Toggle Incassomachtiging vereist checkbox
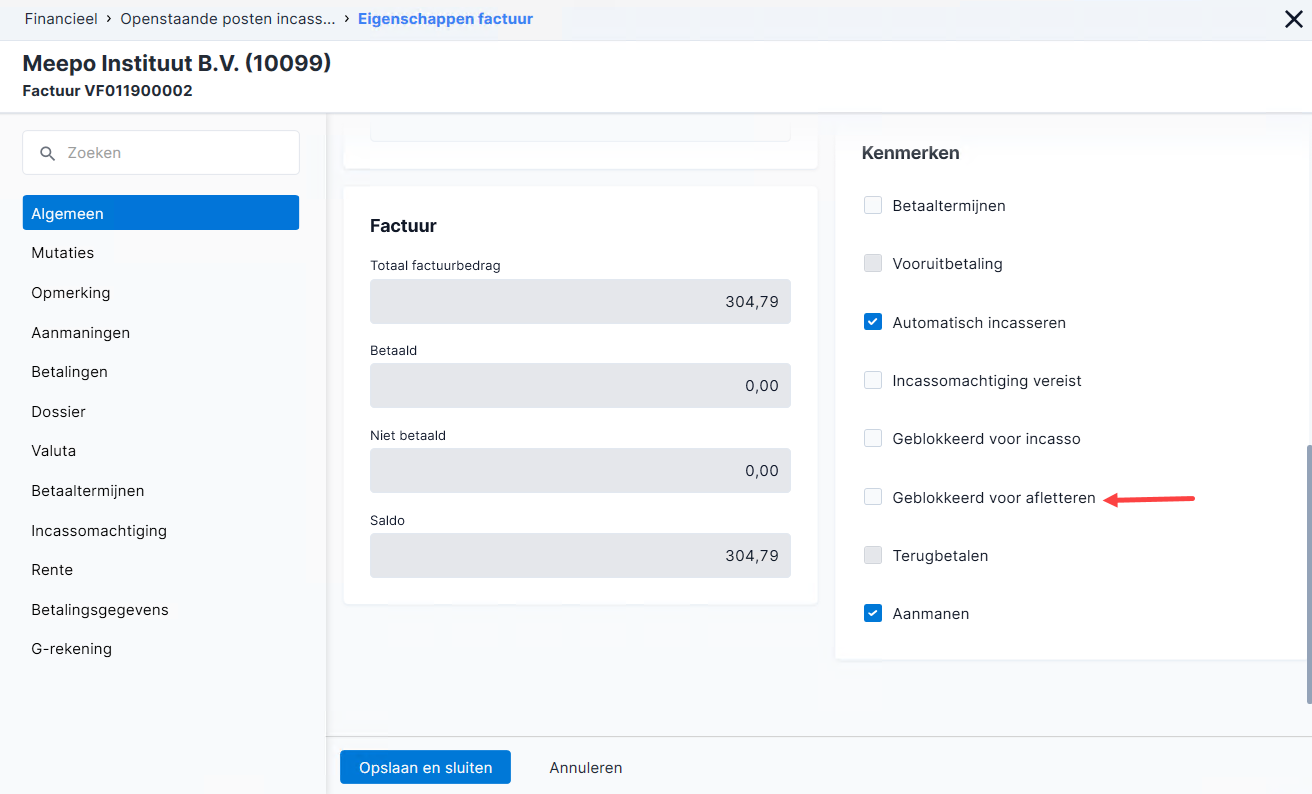 click(x=873, y=380)
